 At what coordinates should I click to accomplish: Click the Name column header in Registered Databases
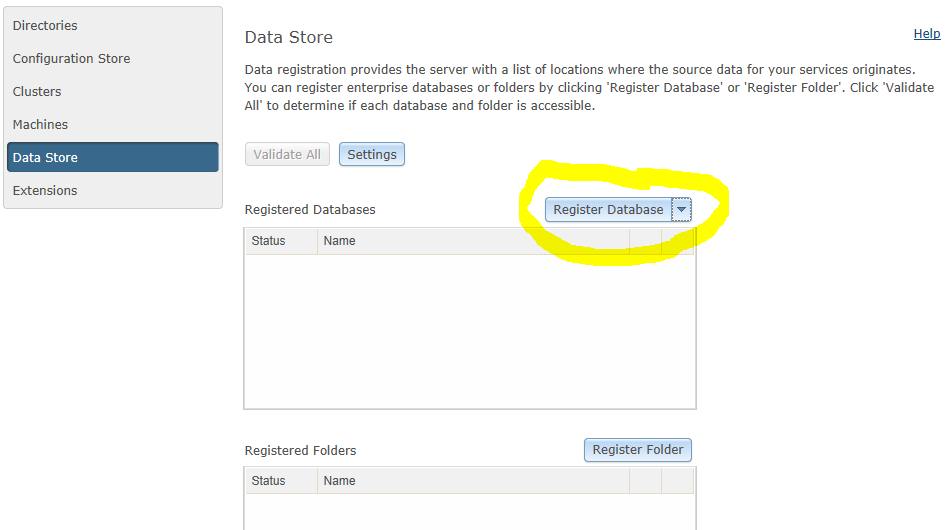click(x=473, y=241)
